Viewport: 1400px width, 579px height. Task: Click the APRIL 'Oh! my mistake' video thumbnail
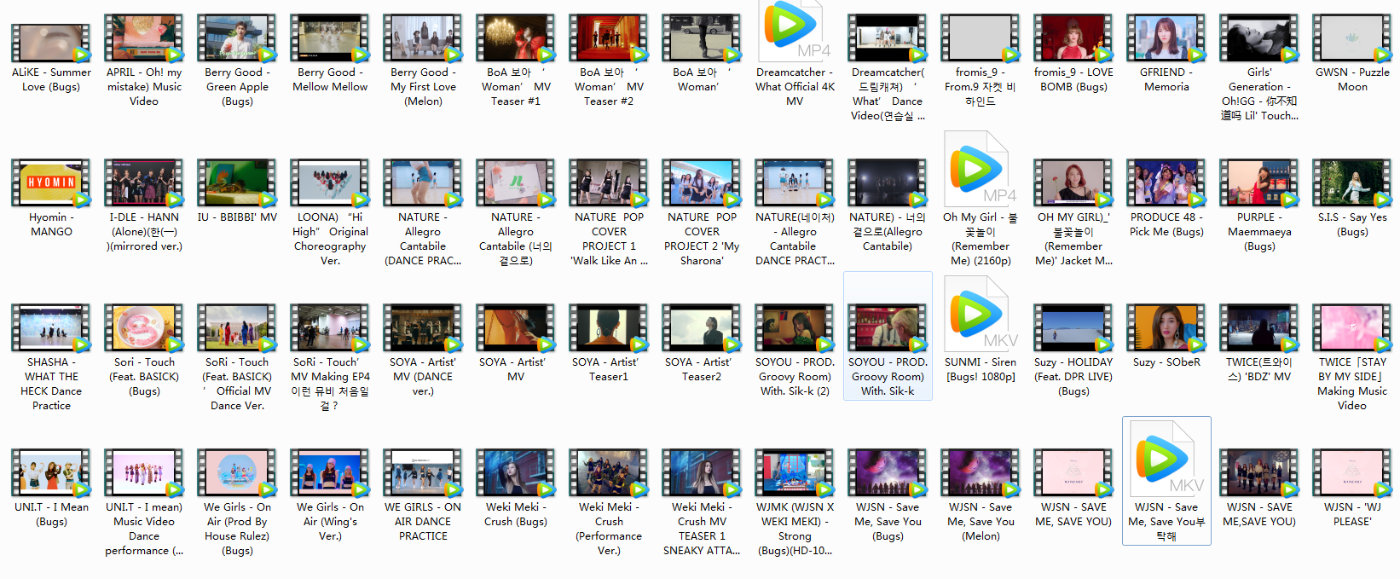point(144,38)
